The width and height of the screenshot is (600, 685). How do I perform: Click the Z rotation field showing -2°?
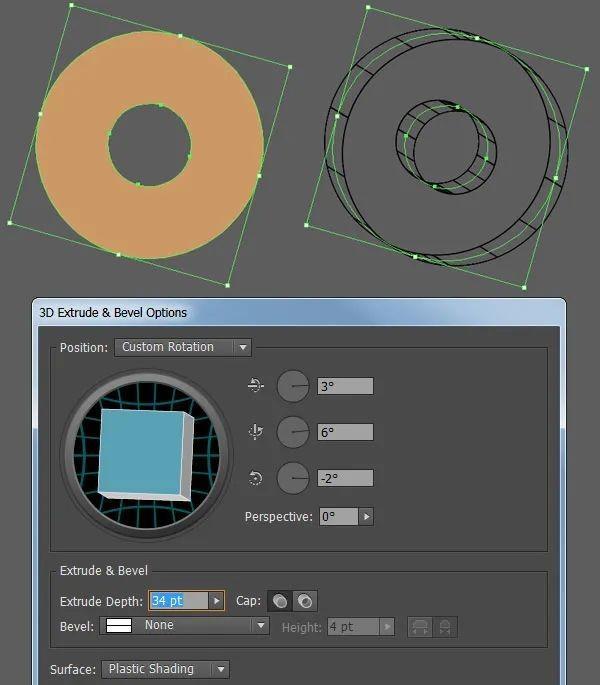pos(345,478)
